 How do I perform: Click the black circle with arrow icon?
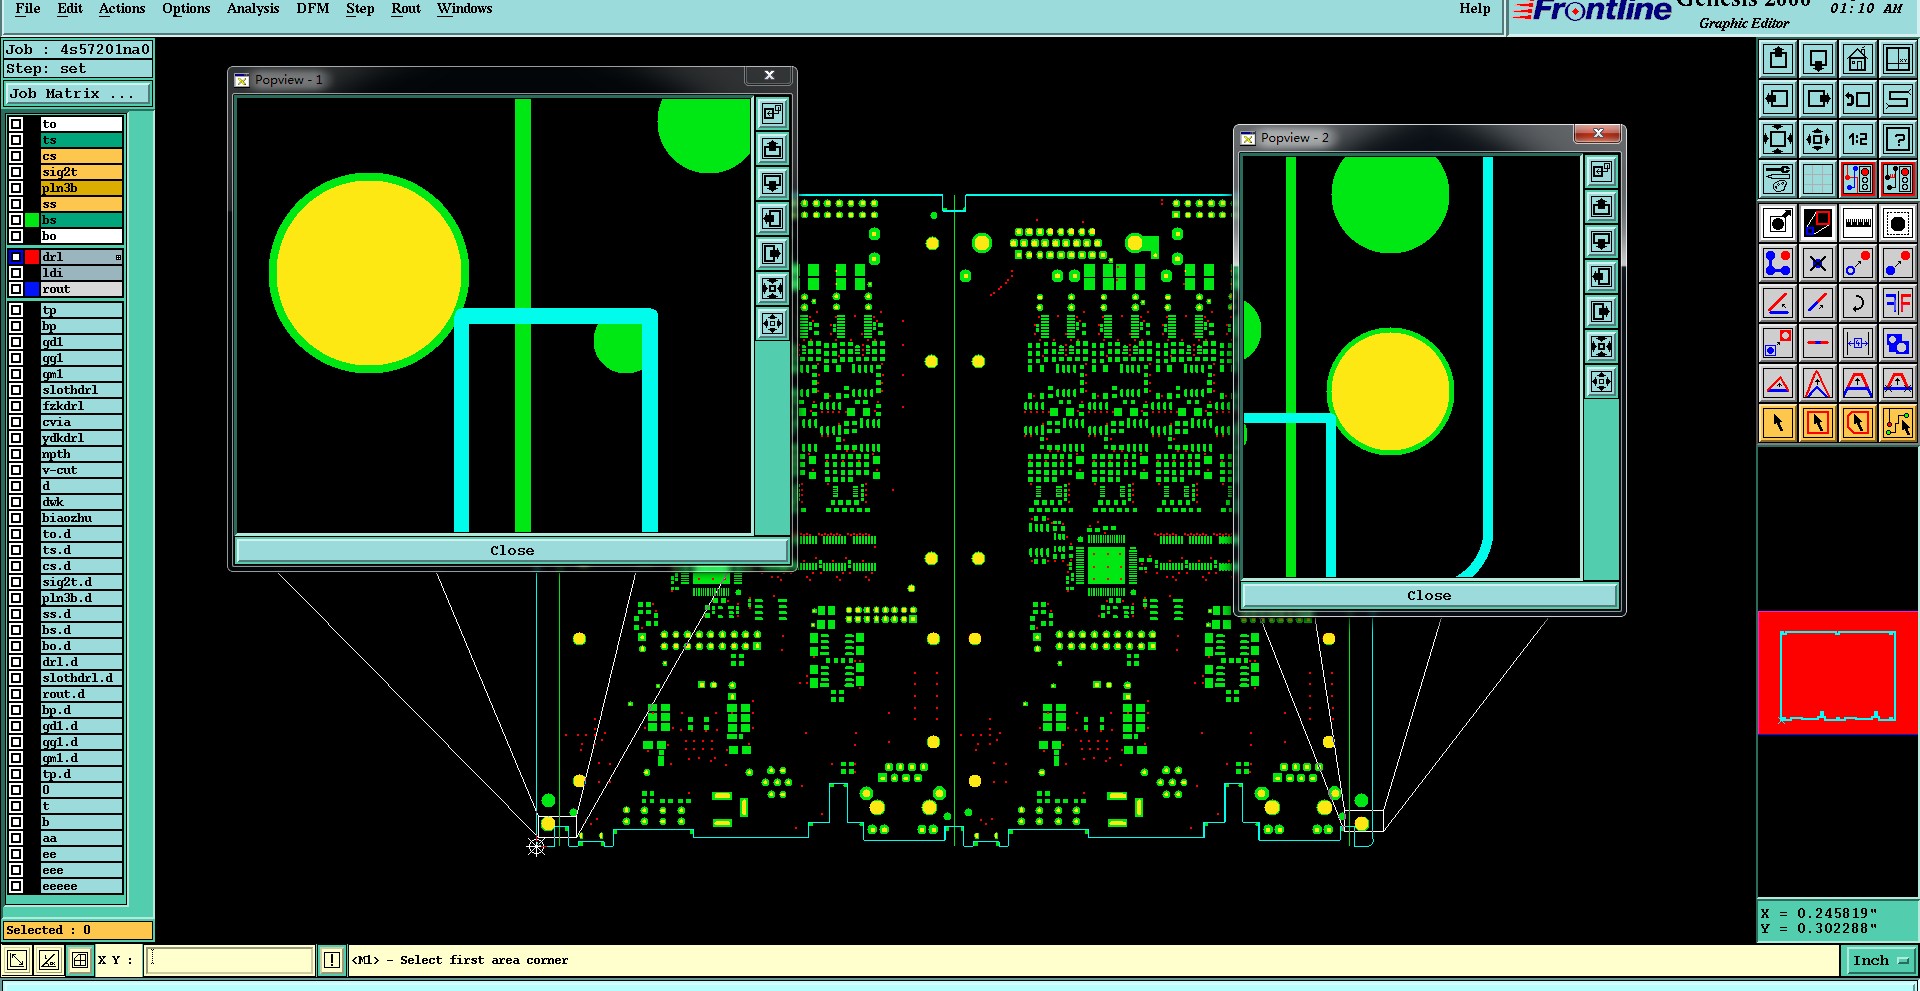(x=1778, y=223)
